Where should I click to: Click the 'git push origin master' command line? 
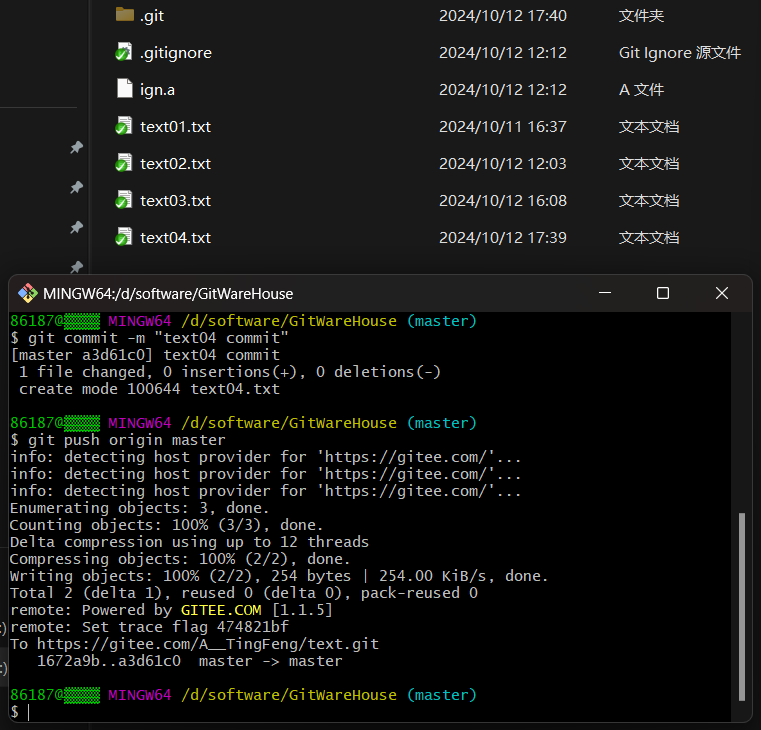click(118, 440)
